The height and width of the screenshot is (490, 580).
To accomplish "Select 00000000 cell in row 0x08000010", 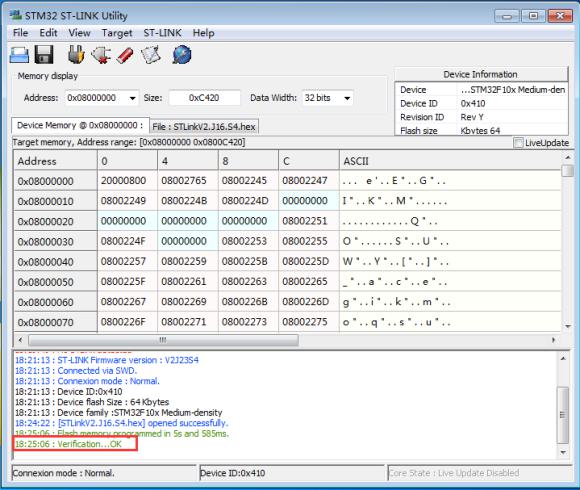I will click(309, 201).
